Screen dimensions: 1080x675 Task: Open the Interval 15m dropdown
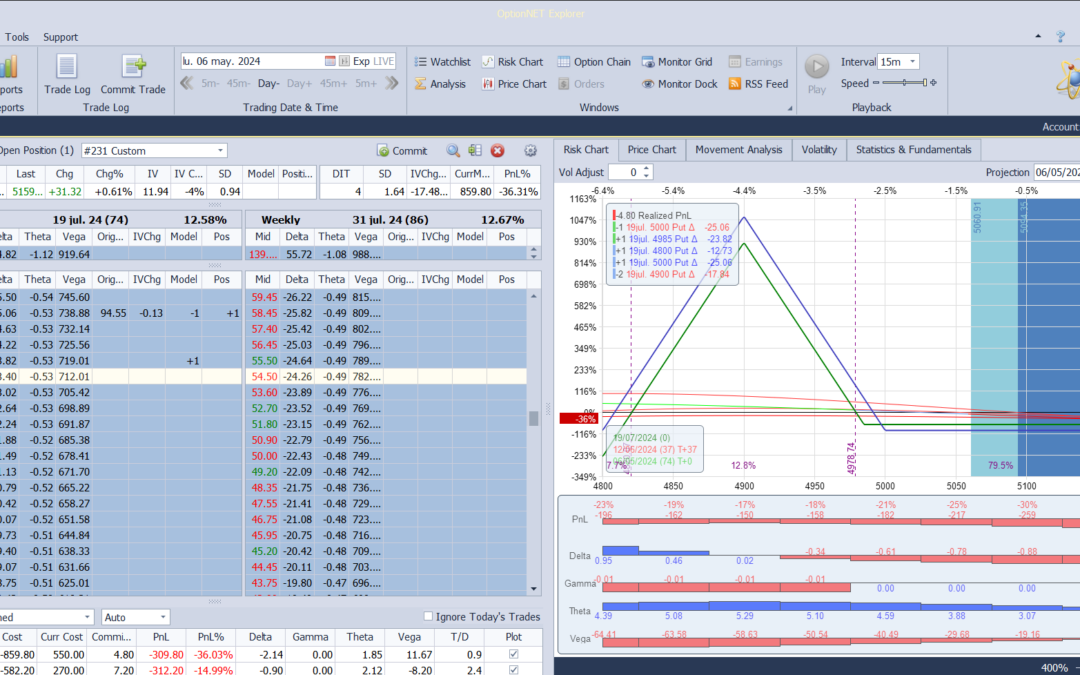(x=913, y=62)
